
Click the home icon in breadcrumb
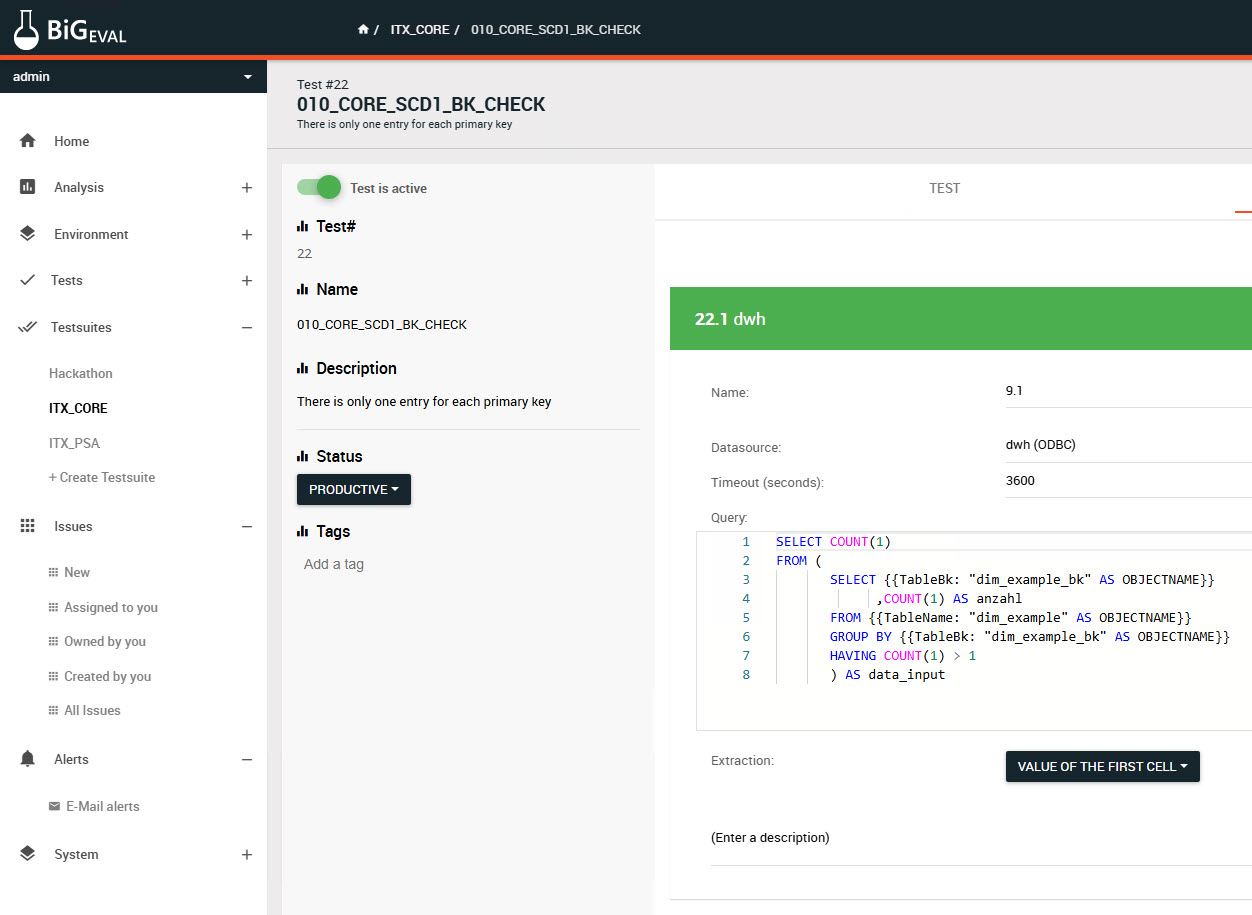(363, 30)
